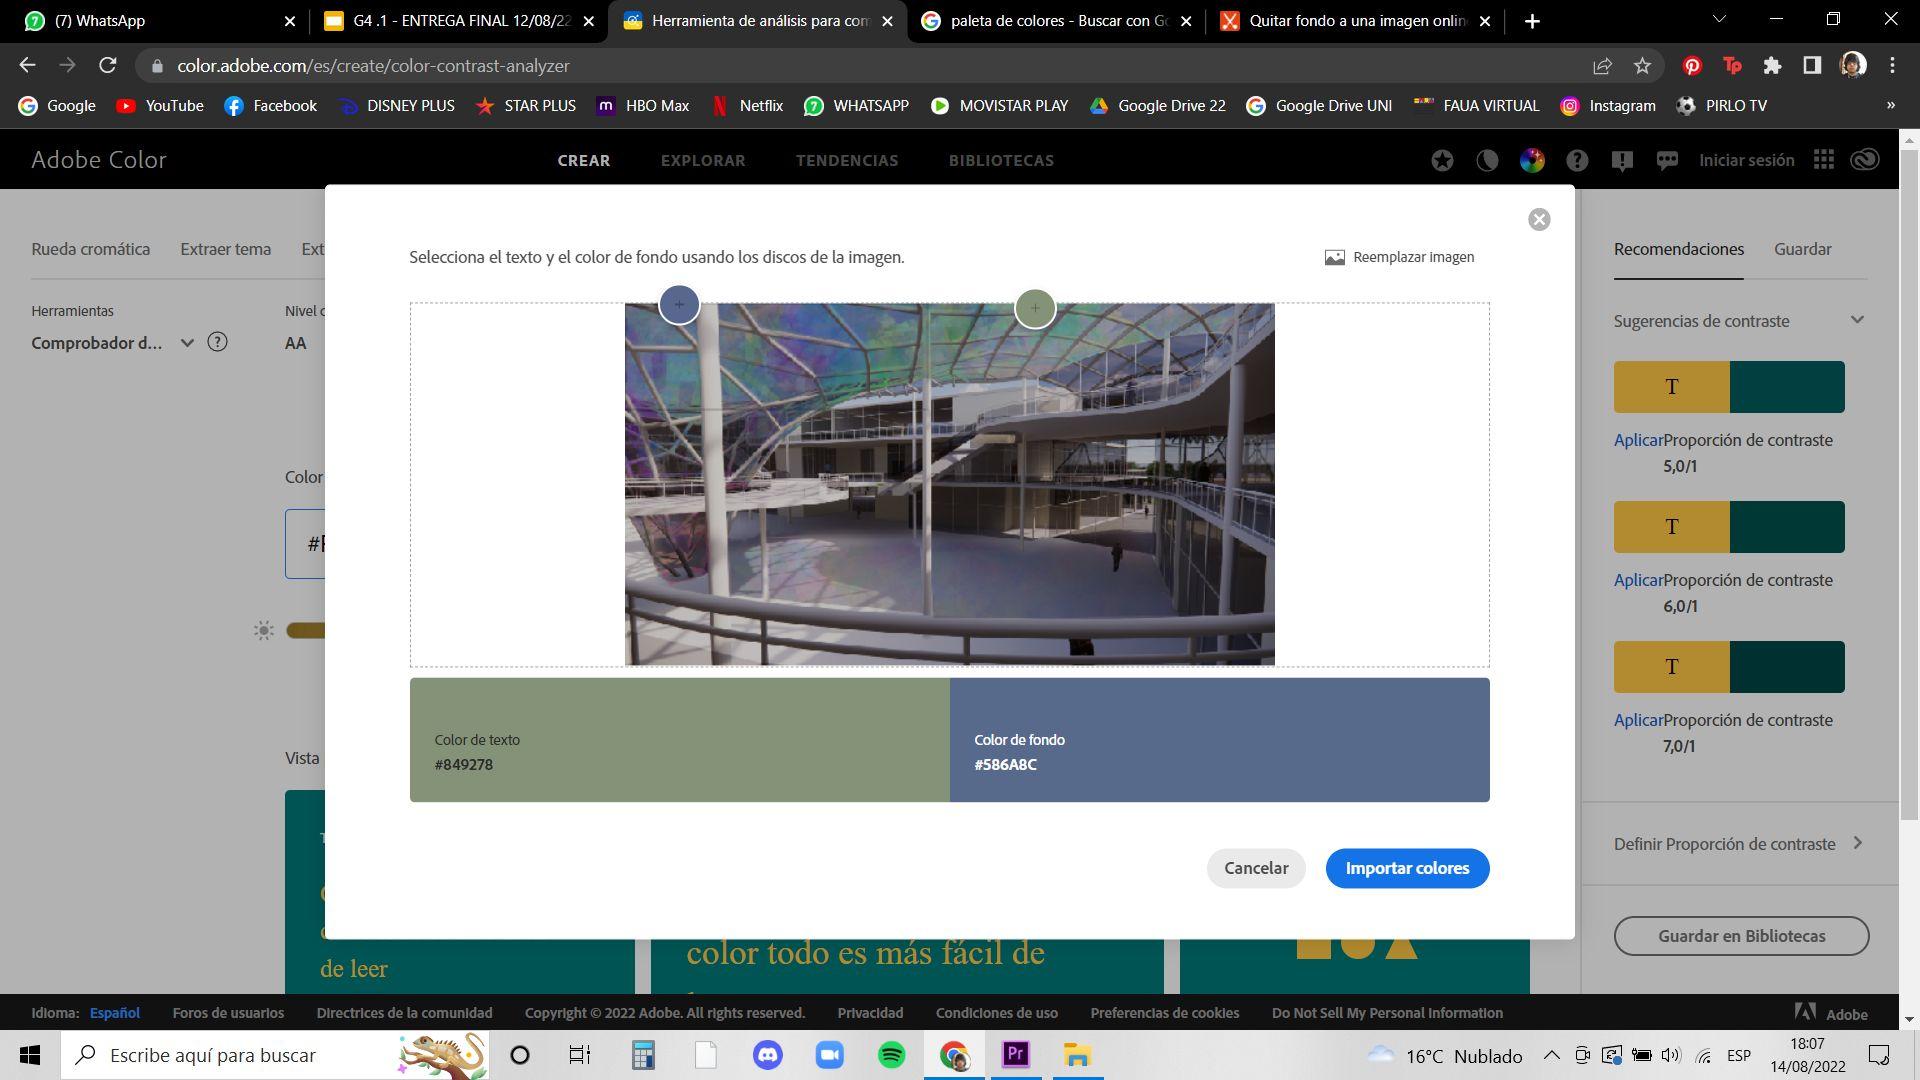Open Creative Cloud icon in header
The image size is (1920, 1080).
(1865, 160)
